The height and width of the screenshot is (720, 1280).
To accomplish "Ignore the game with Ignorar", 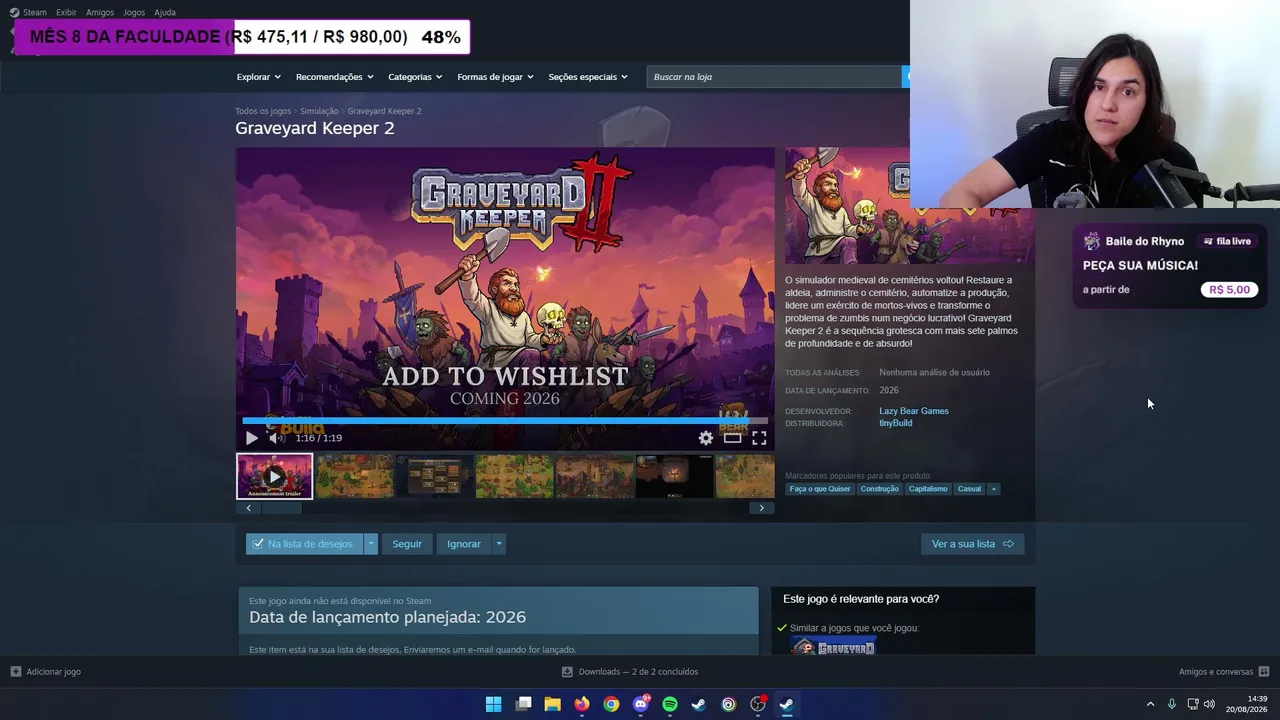I will [464, 544].
